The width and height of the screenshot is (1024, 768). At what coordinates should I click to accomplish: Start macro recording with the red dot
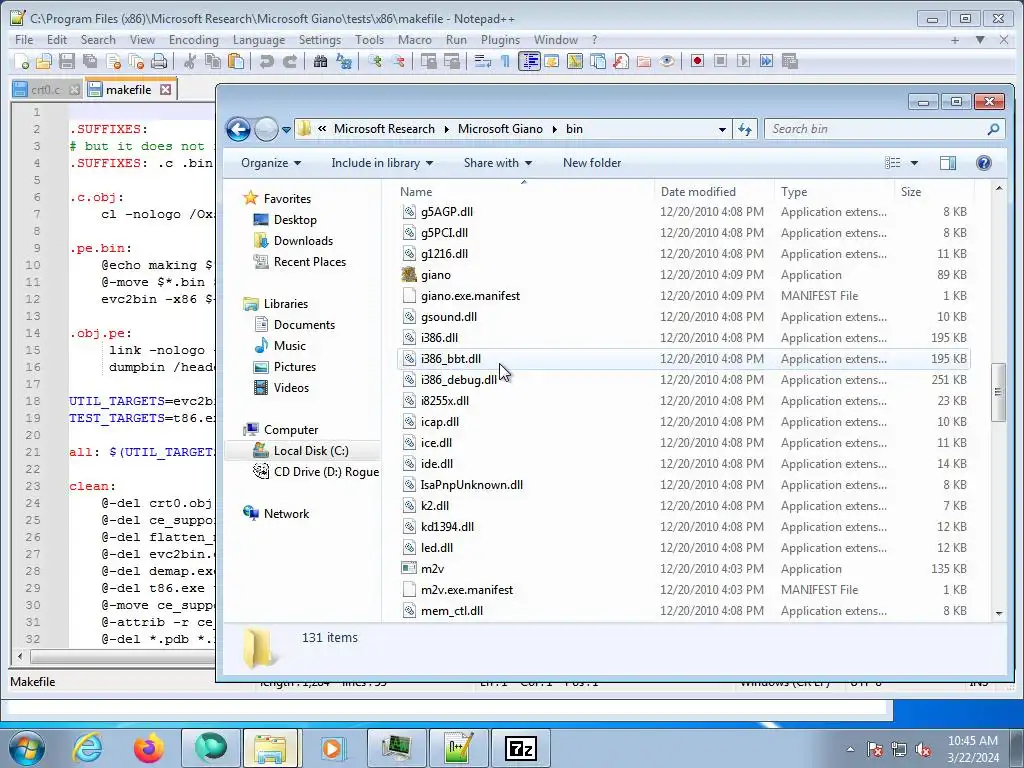click(697, 61)
